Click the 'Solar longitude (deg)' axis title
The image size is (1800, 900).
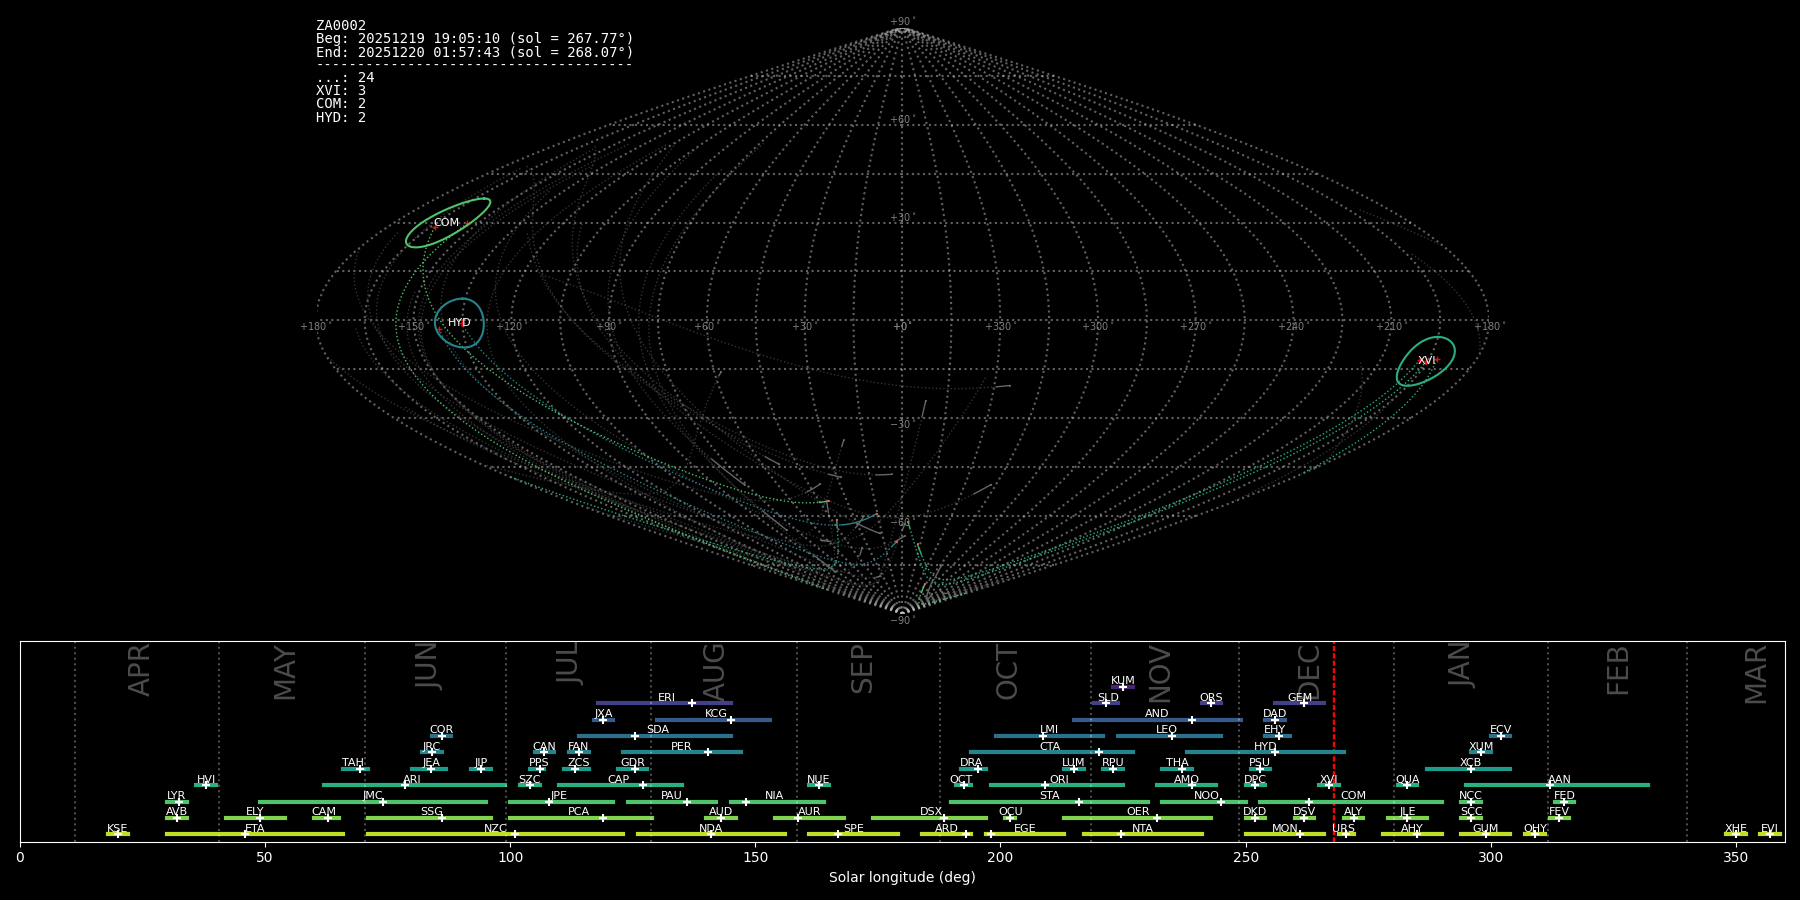click(x=902, y=878)
